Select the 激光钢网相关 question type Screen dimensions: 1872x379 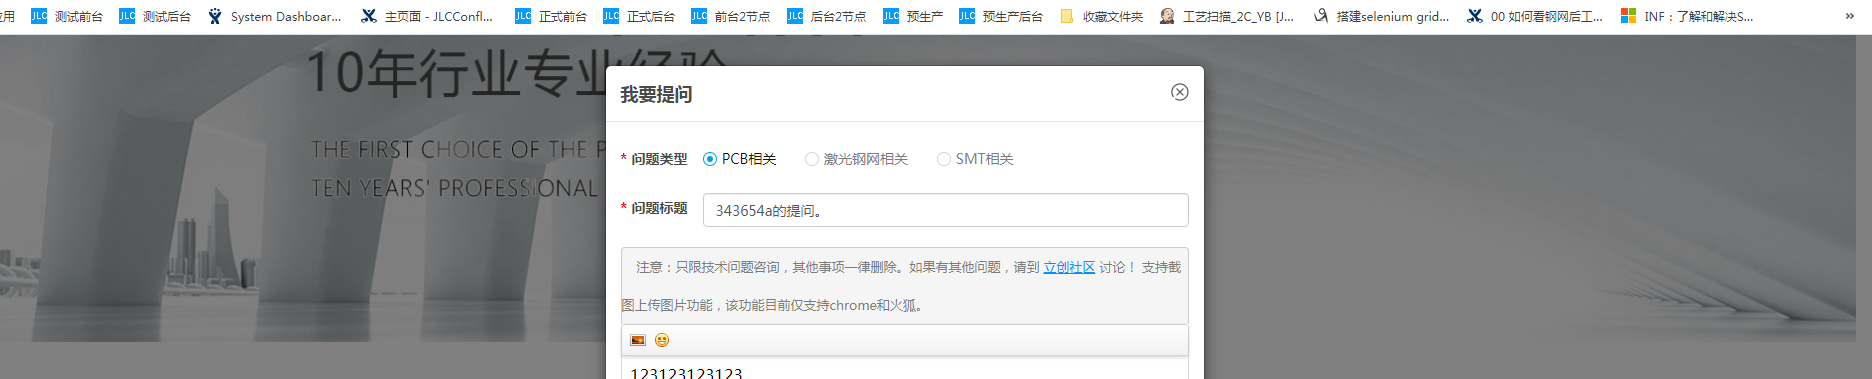point(856,159)
